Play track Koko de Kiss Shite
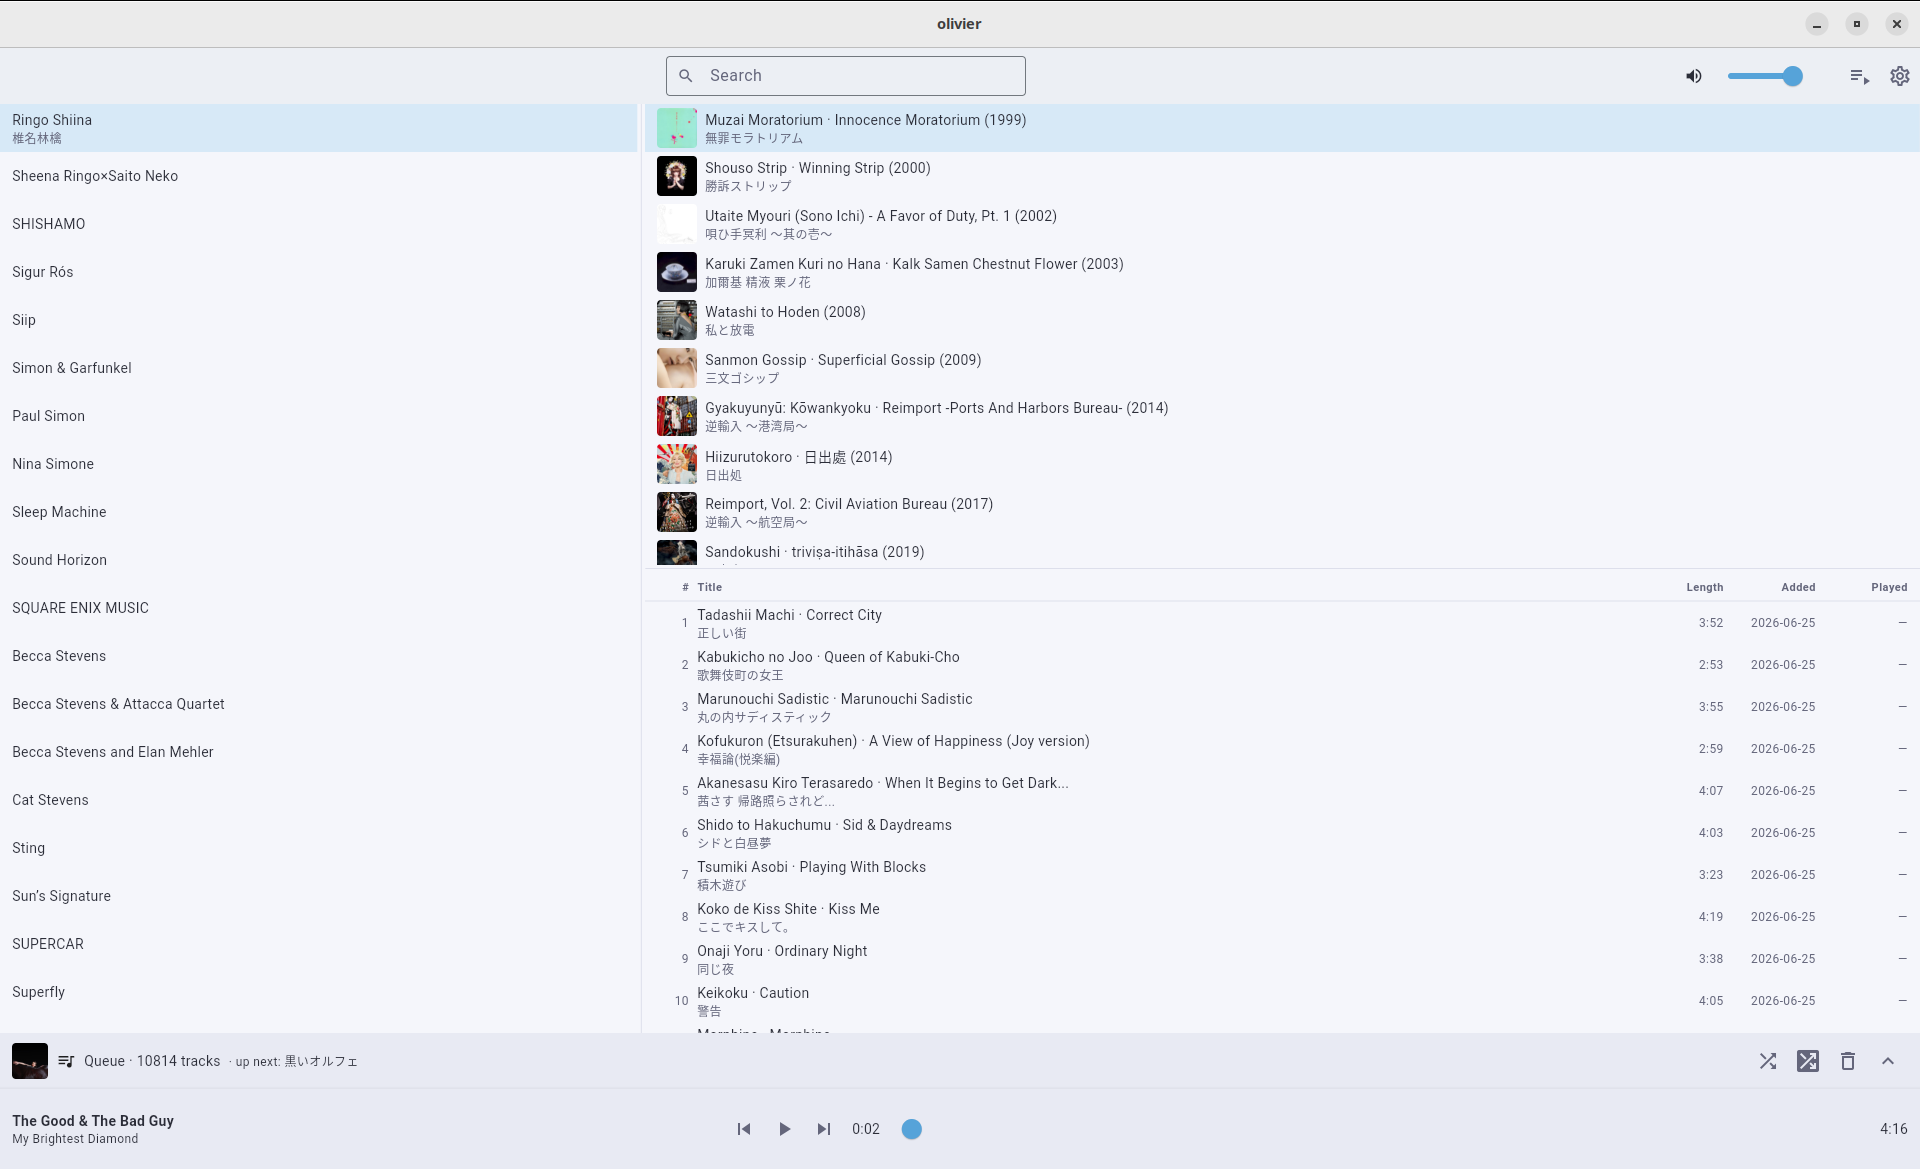The width and height of the screenshot is (1920, 1169). click(1282, 917)
